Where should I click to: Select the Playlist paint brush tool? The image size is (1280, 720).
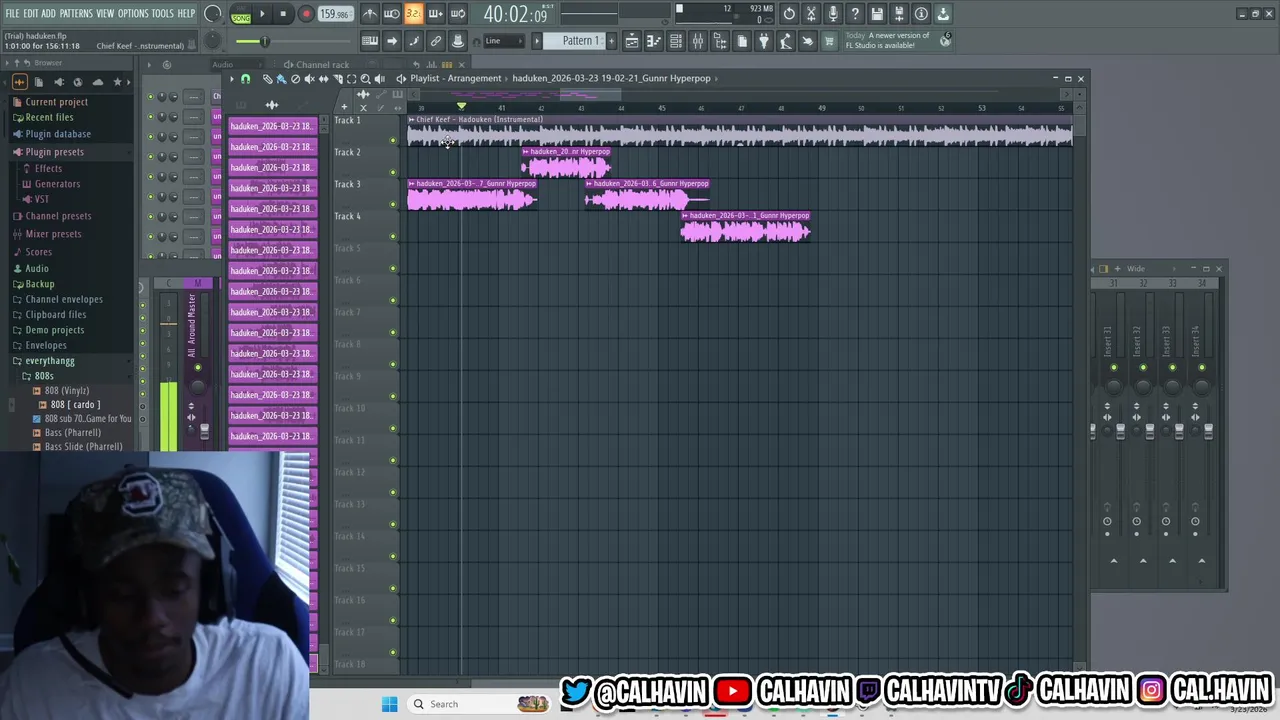point(281,79)
